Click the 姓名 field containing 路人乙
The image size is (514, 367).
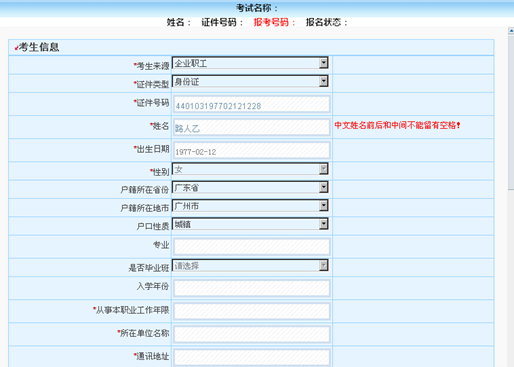click(x=252, y=127)
